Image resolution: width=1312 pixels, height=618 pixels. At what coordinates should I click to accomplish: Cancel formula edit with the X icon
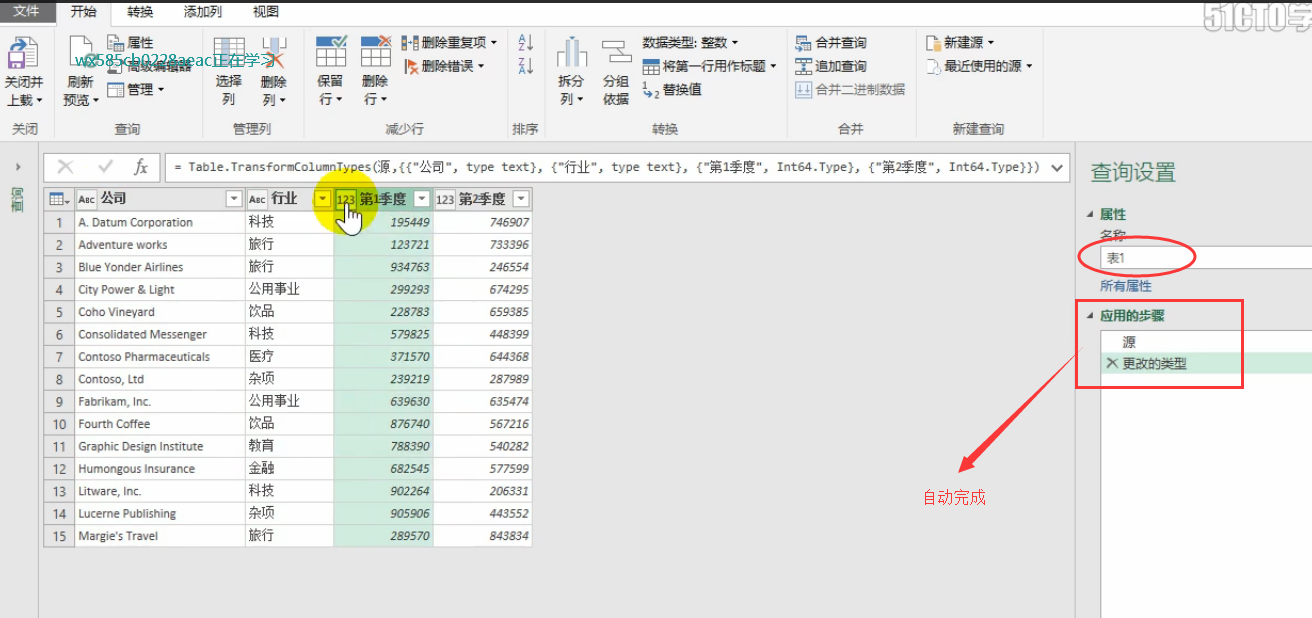click(66, 167)
